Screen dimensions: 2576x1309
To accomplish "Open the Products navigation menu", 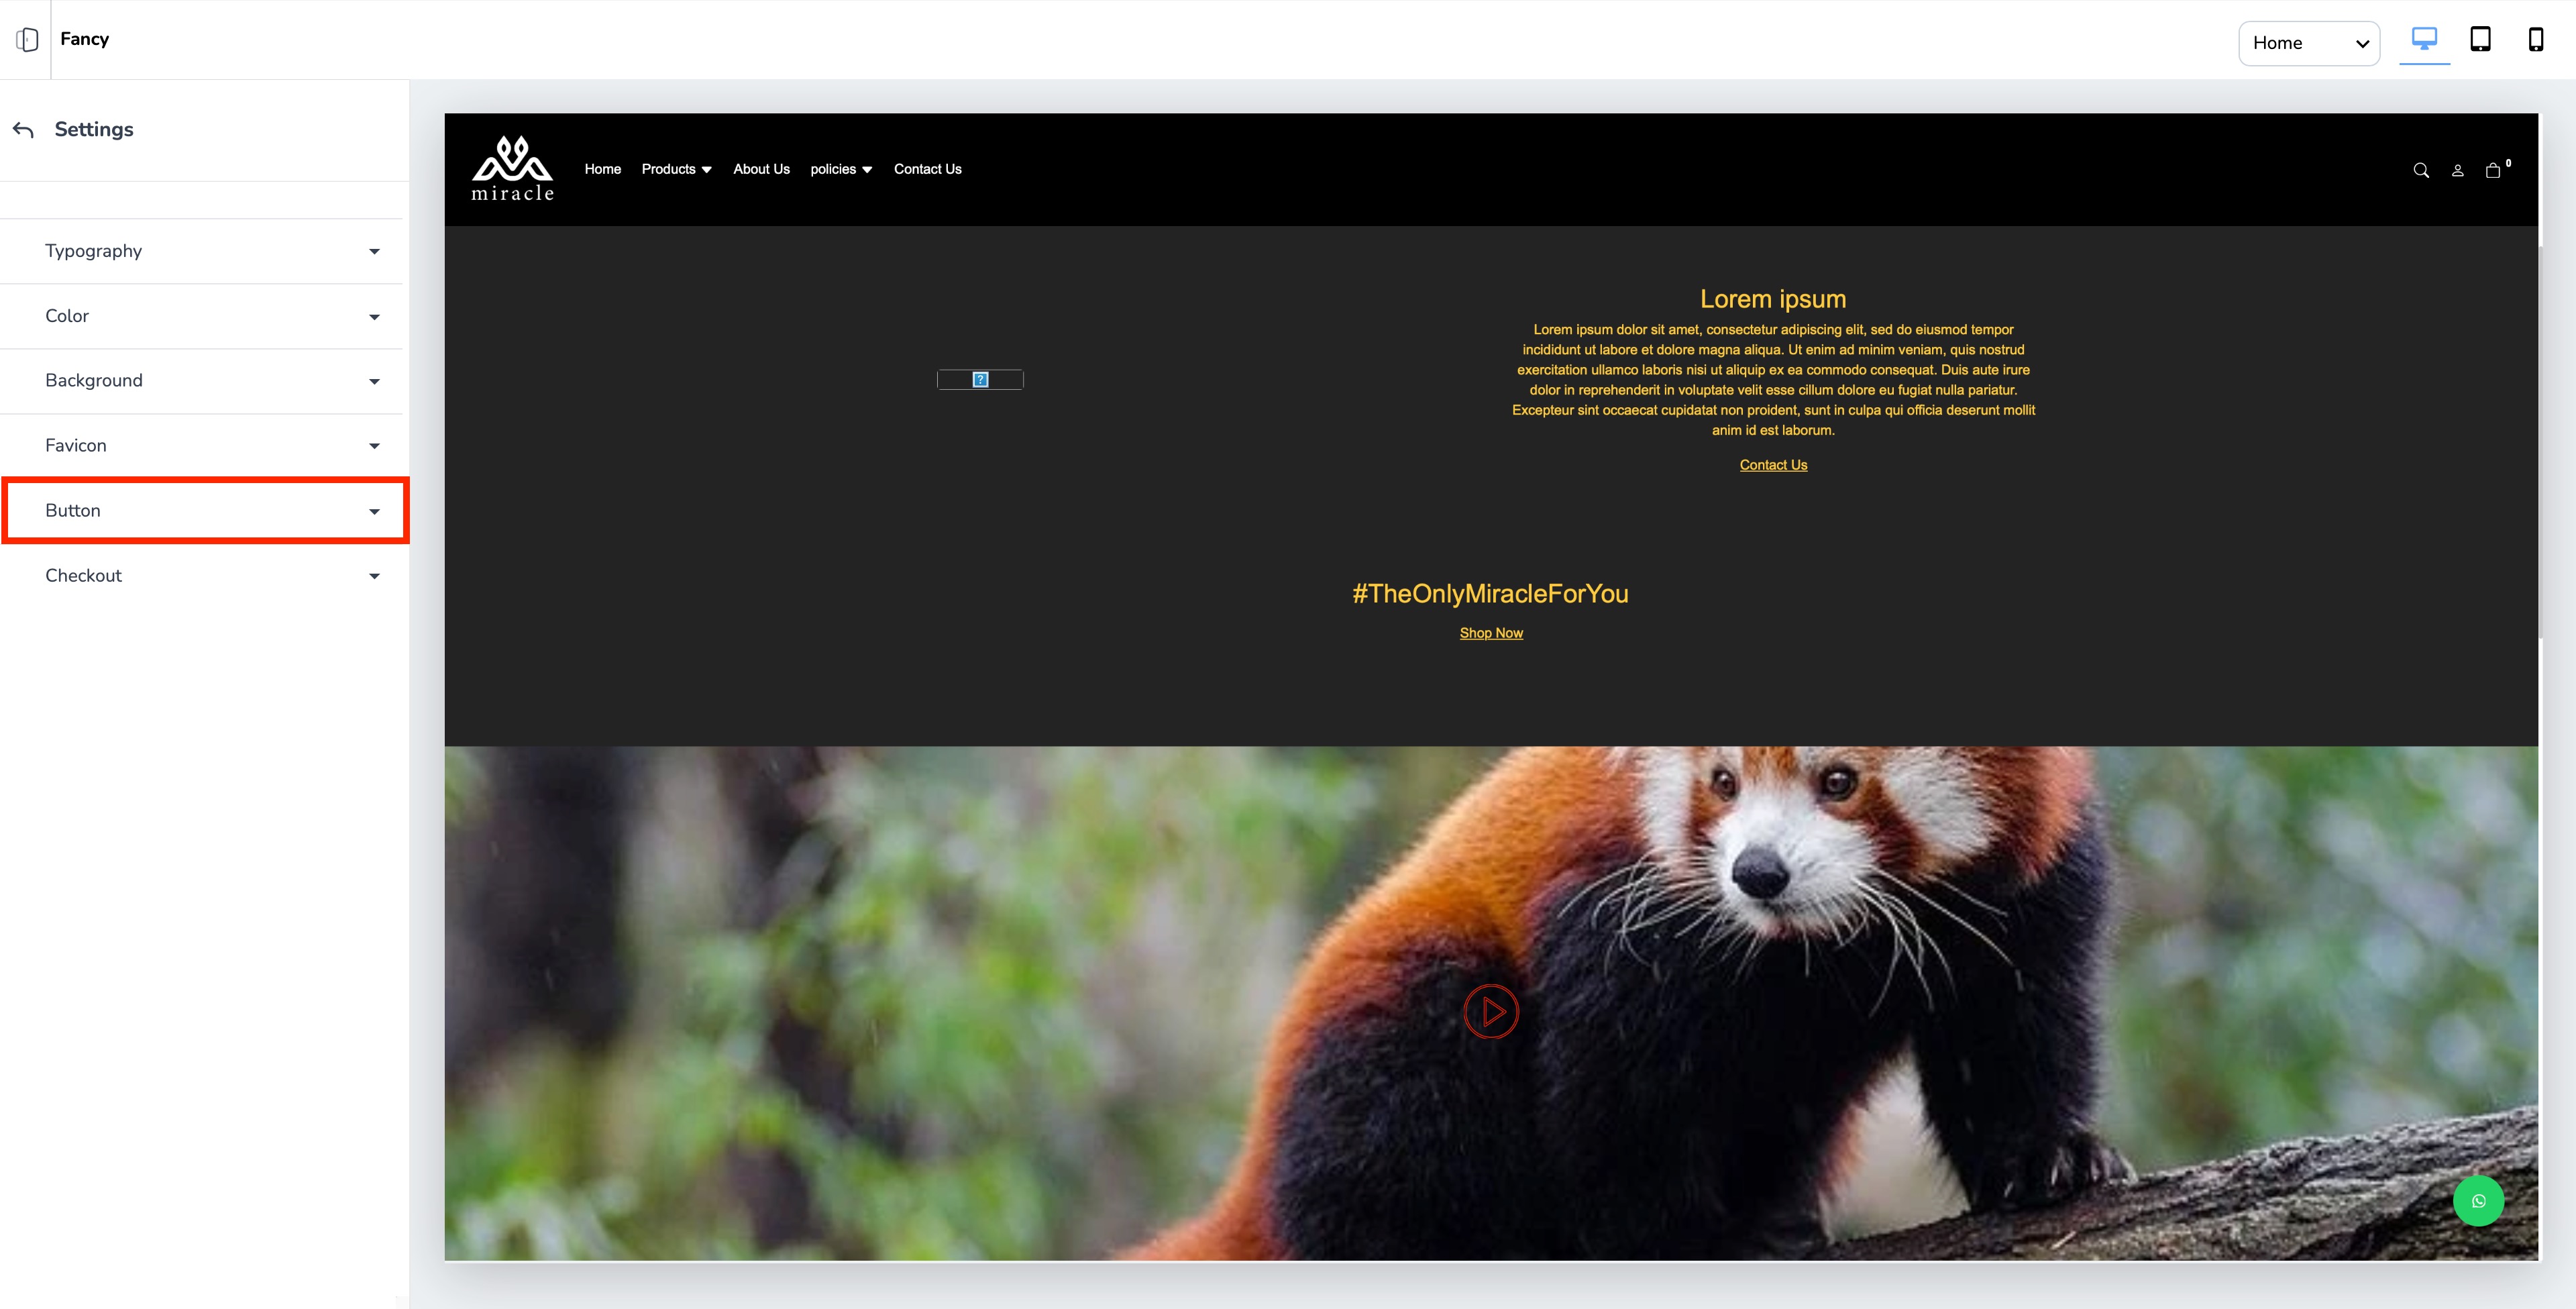I will (676, 169).
